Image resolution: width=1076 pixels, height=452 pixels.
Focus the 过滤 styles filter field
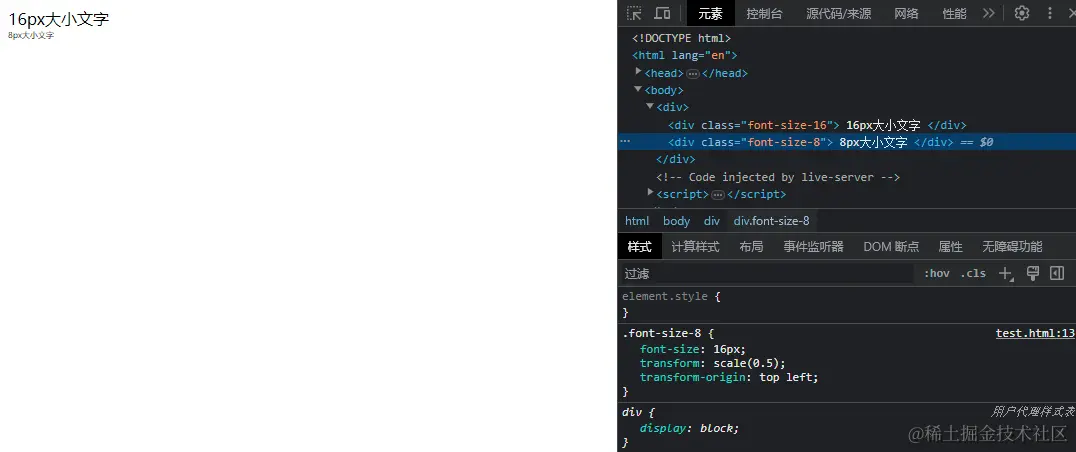pos(767,274)
